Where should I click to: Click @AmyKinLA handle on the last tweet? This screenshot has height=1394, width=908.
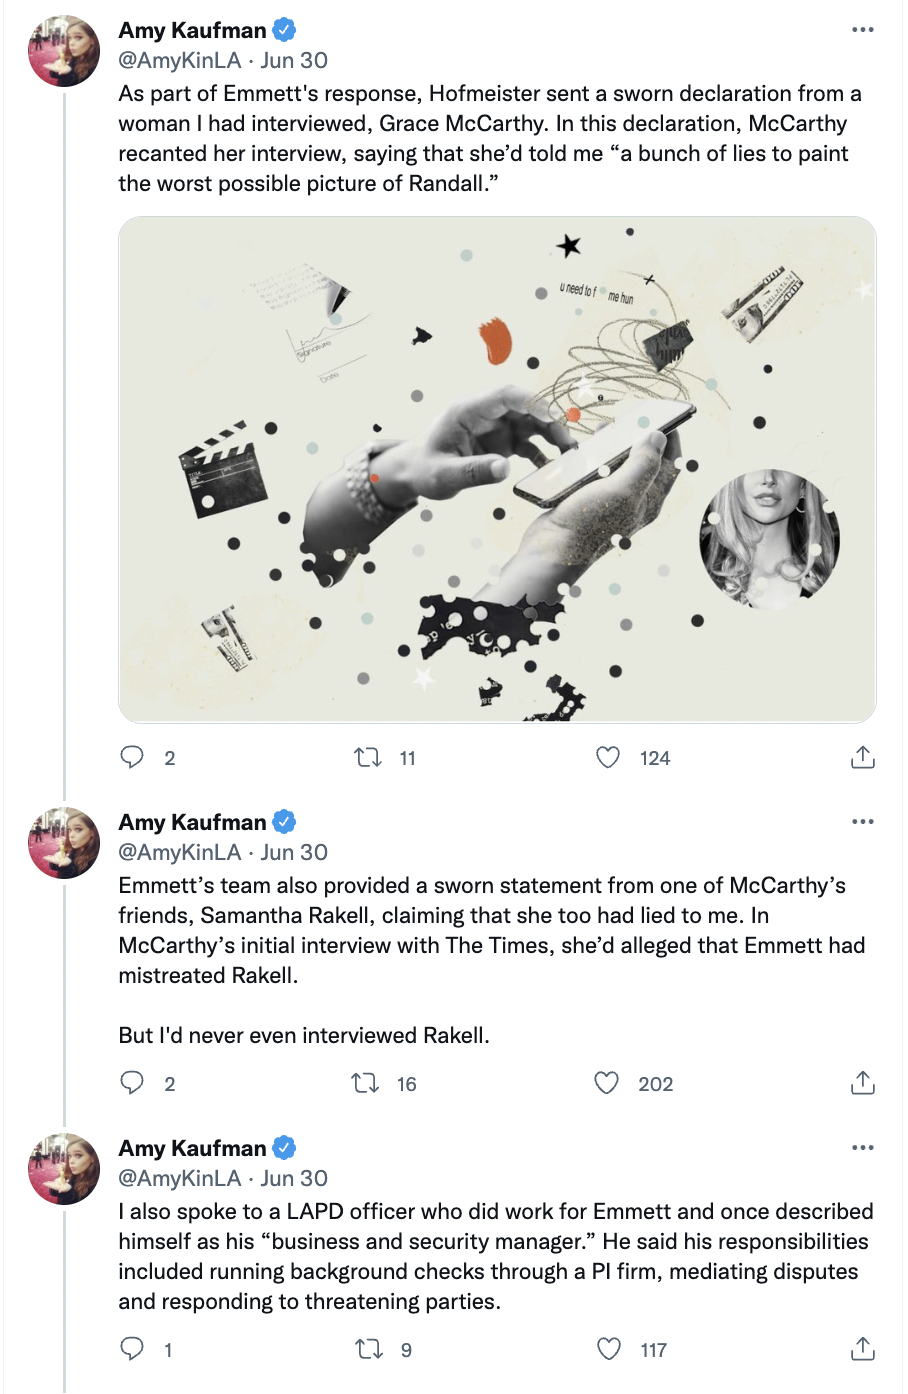pos(180,1178)
